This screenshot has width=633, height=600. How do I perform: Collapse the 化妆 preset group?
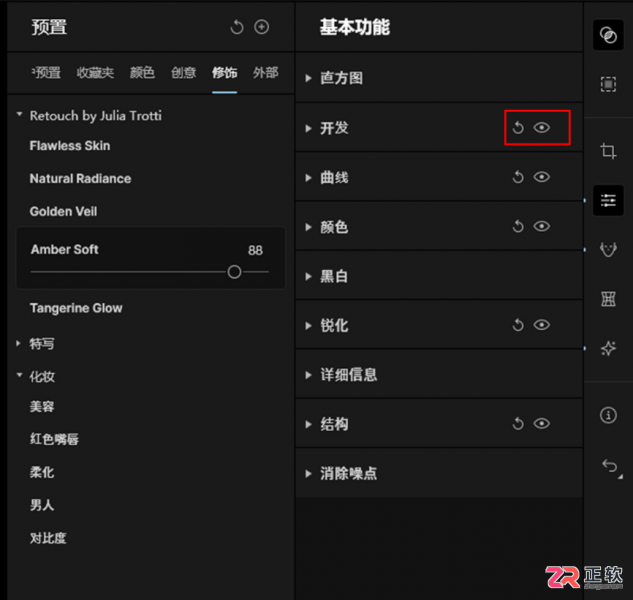pos(19,376)
